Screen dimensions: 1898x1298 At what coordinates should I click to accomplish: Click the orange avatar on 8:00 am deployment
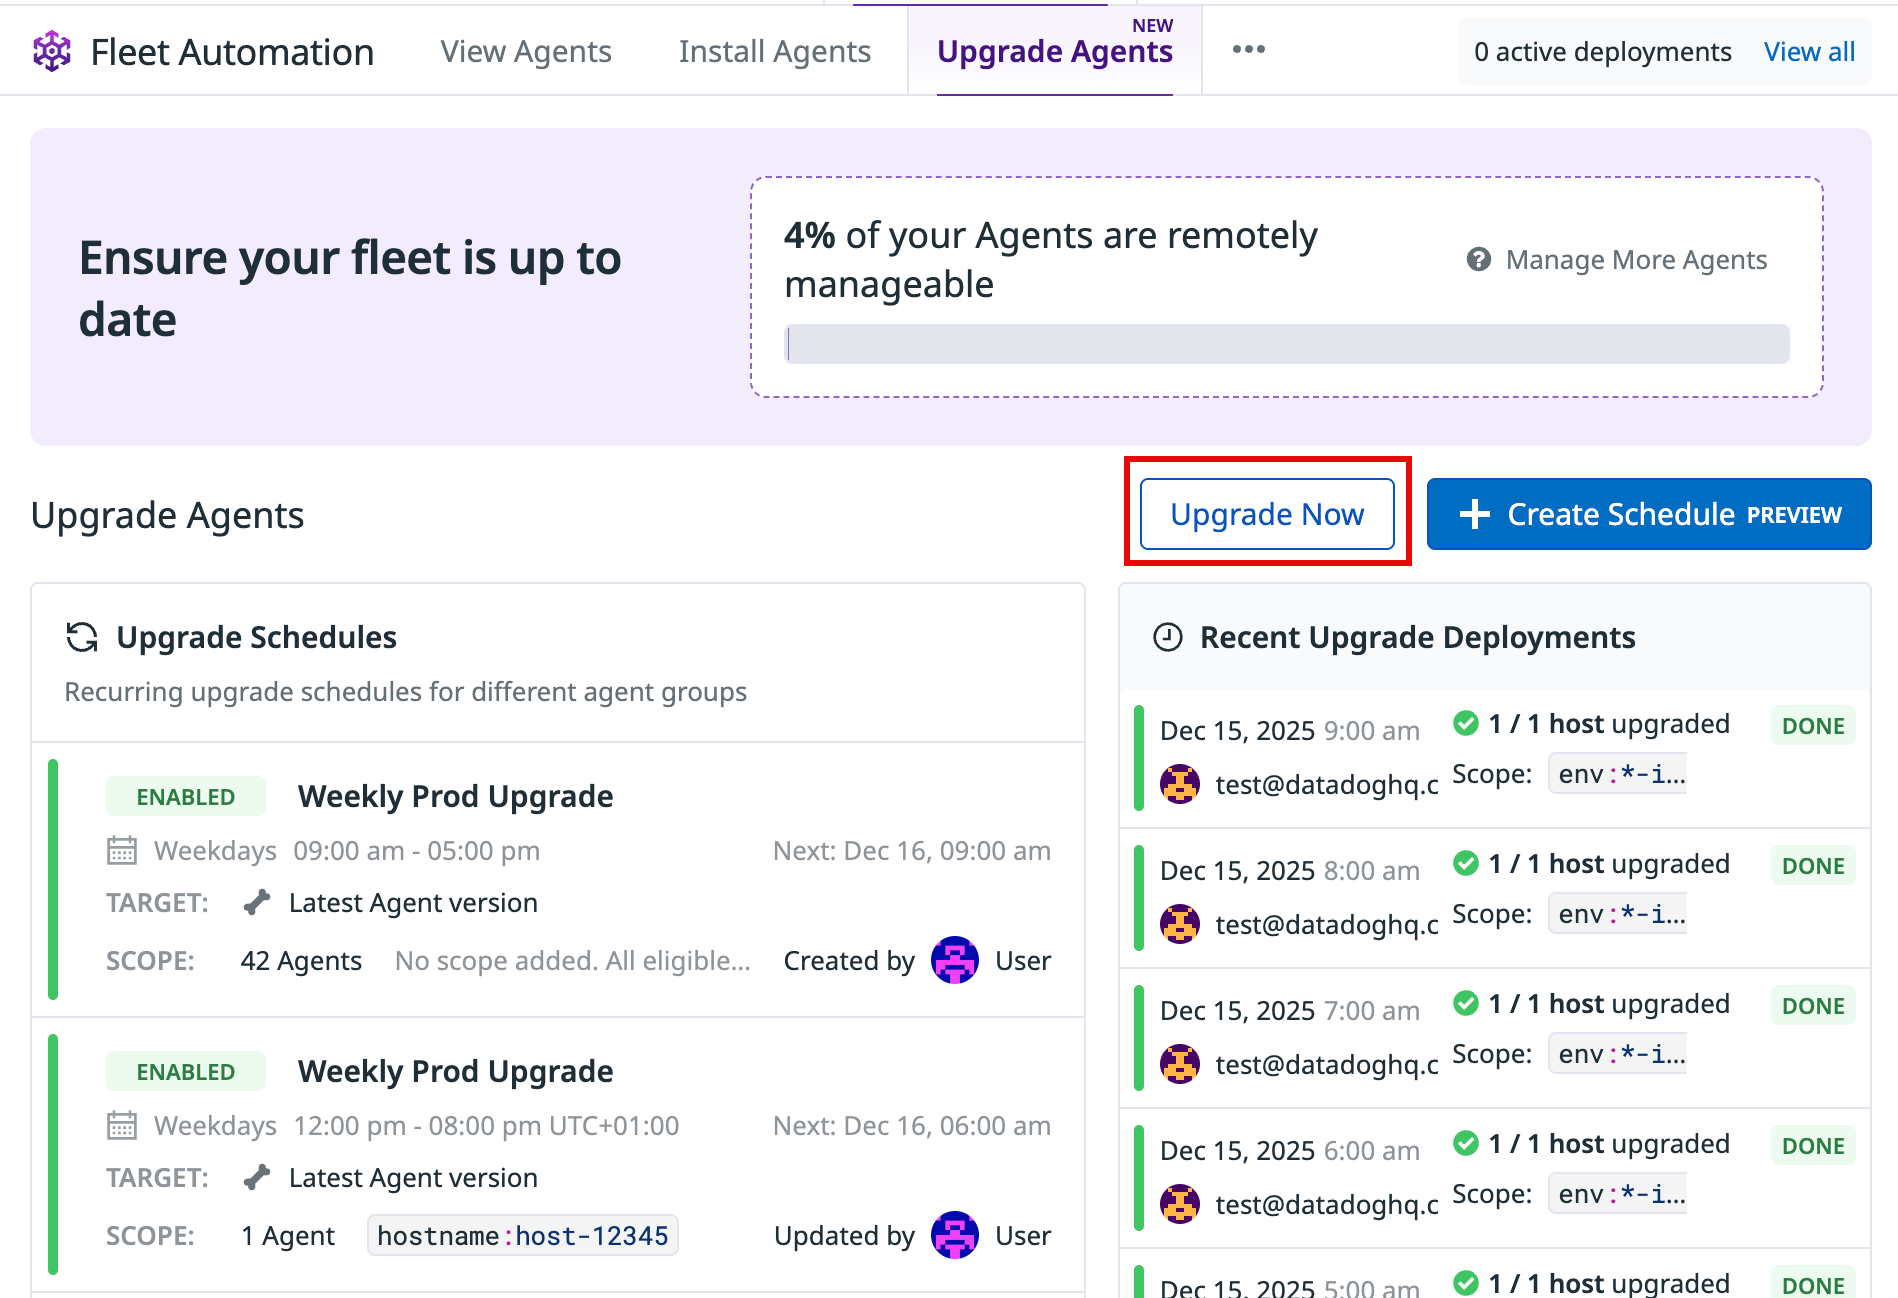click(1180, 924)
